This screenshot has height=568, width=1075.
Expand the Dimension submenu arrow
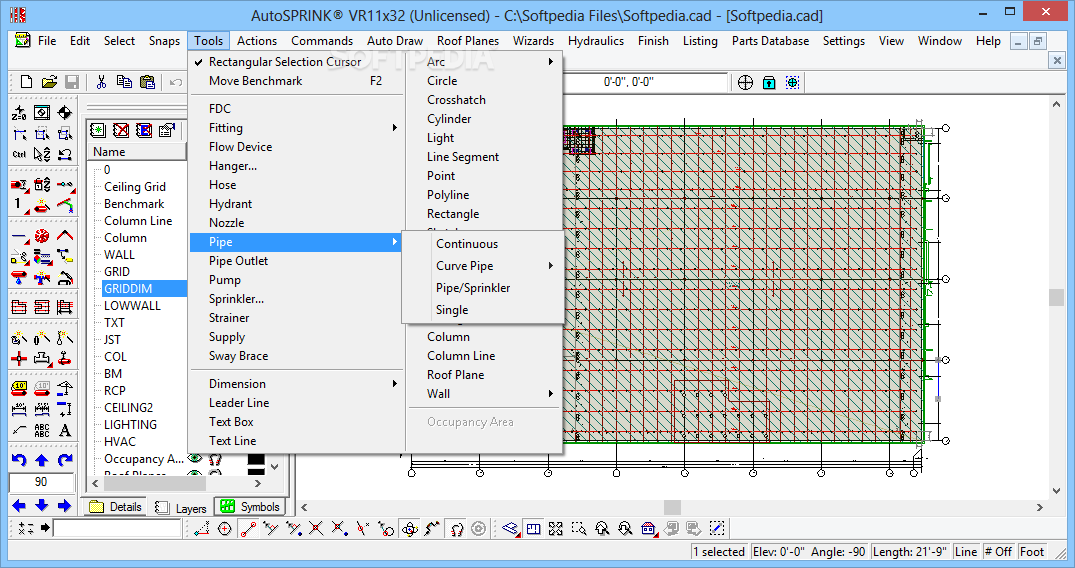click(x=395, y=383)
